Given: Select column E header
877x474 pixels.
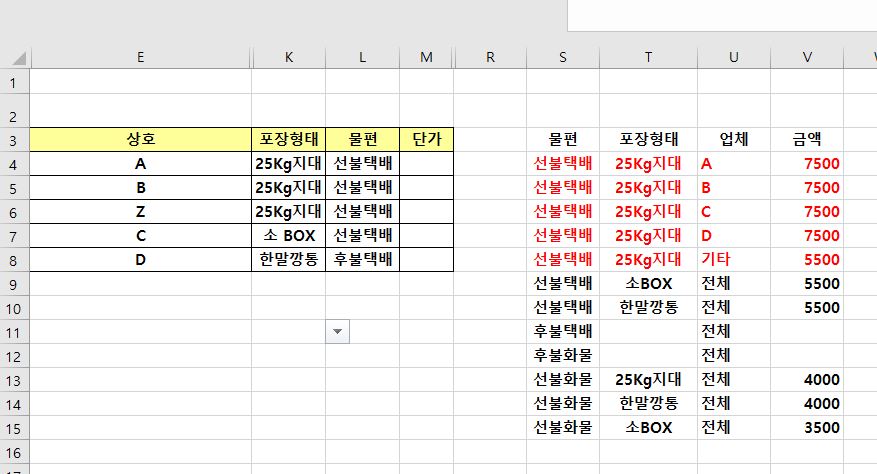Looking at the screenshot, I should coord(140,57).
